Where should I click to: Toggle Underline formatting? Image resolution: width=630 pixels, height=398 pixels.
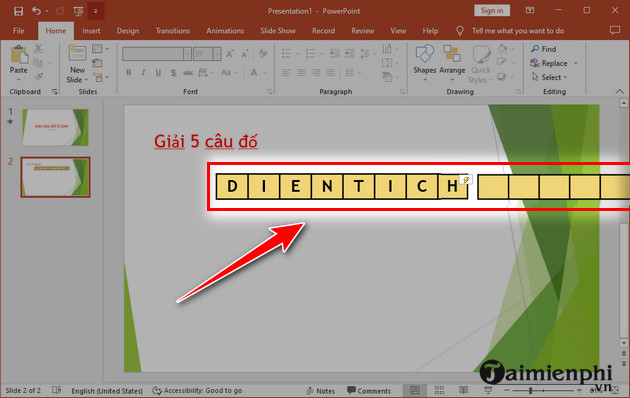coord(158,73)
